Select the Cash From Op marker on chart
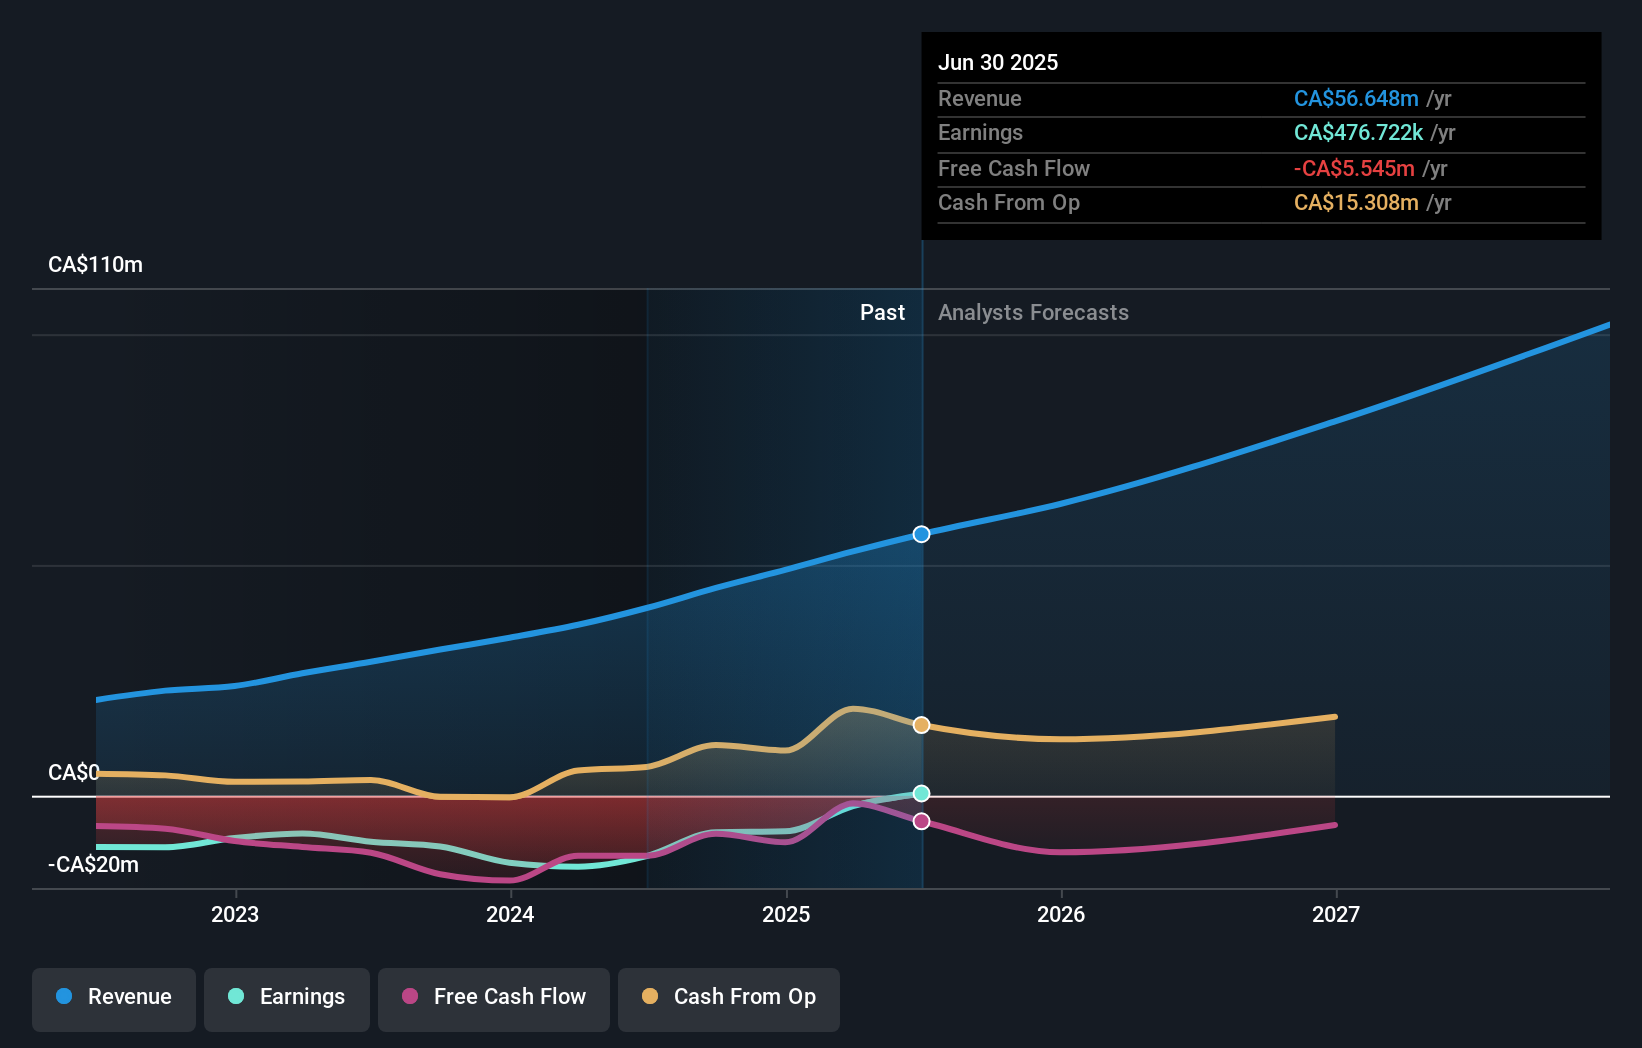1642x1048 pixels. click(x=921, y=724)
